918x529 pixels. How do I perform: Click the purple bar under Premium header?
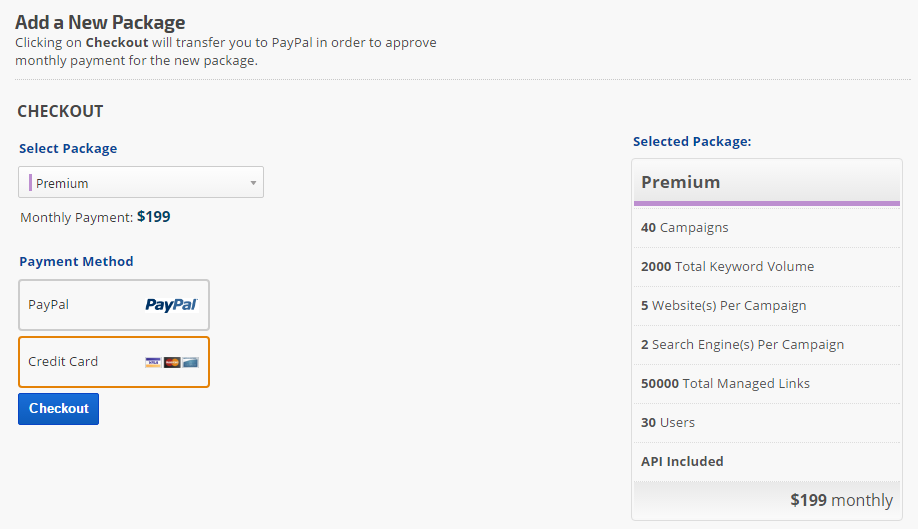tap(767, 203)
